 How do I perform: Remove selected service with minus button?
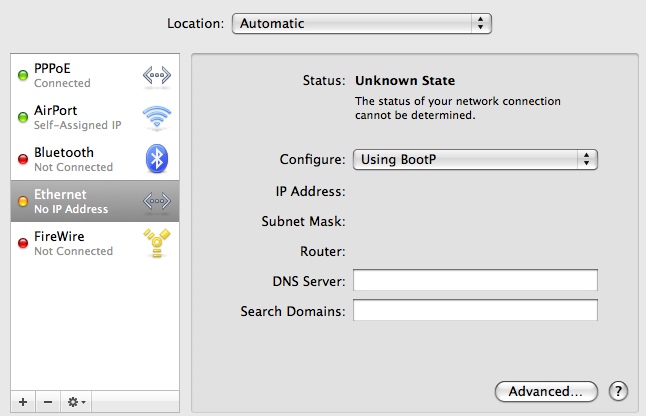pyautogui.click(x=48, y=402)
